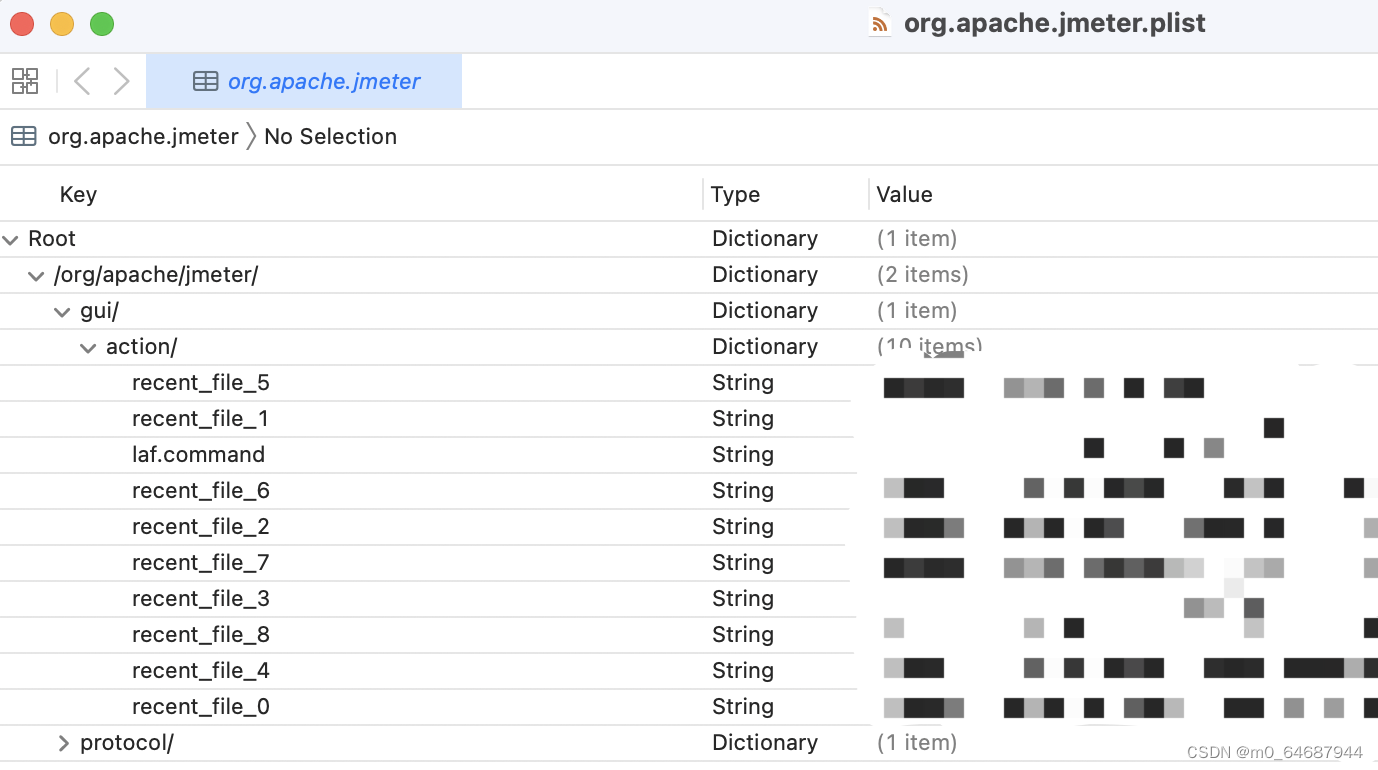Expand the protocol/ dictionary
Screen dimensions: 1378x770
(63, 743)
